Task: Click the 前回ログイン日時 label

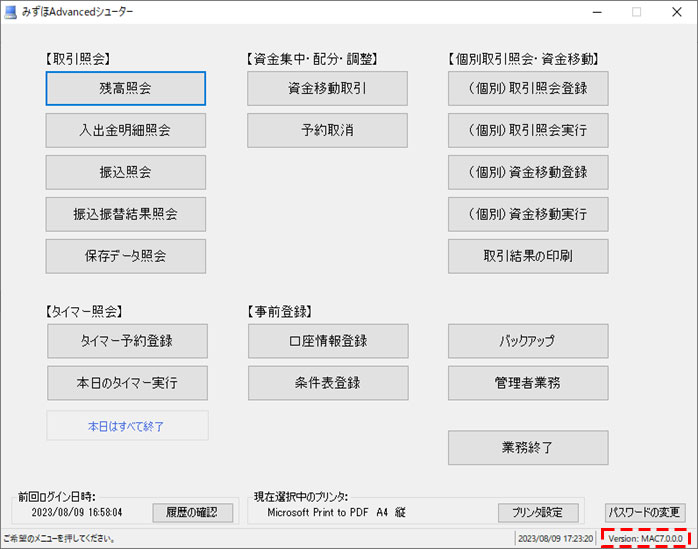Action: pos(57,497)
